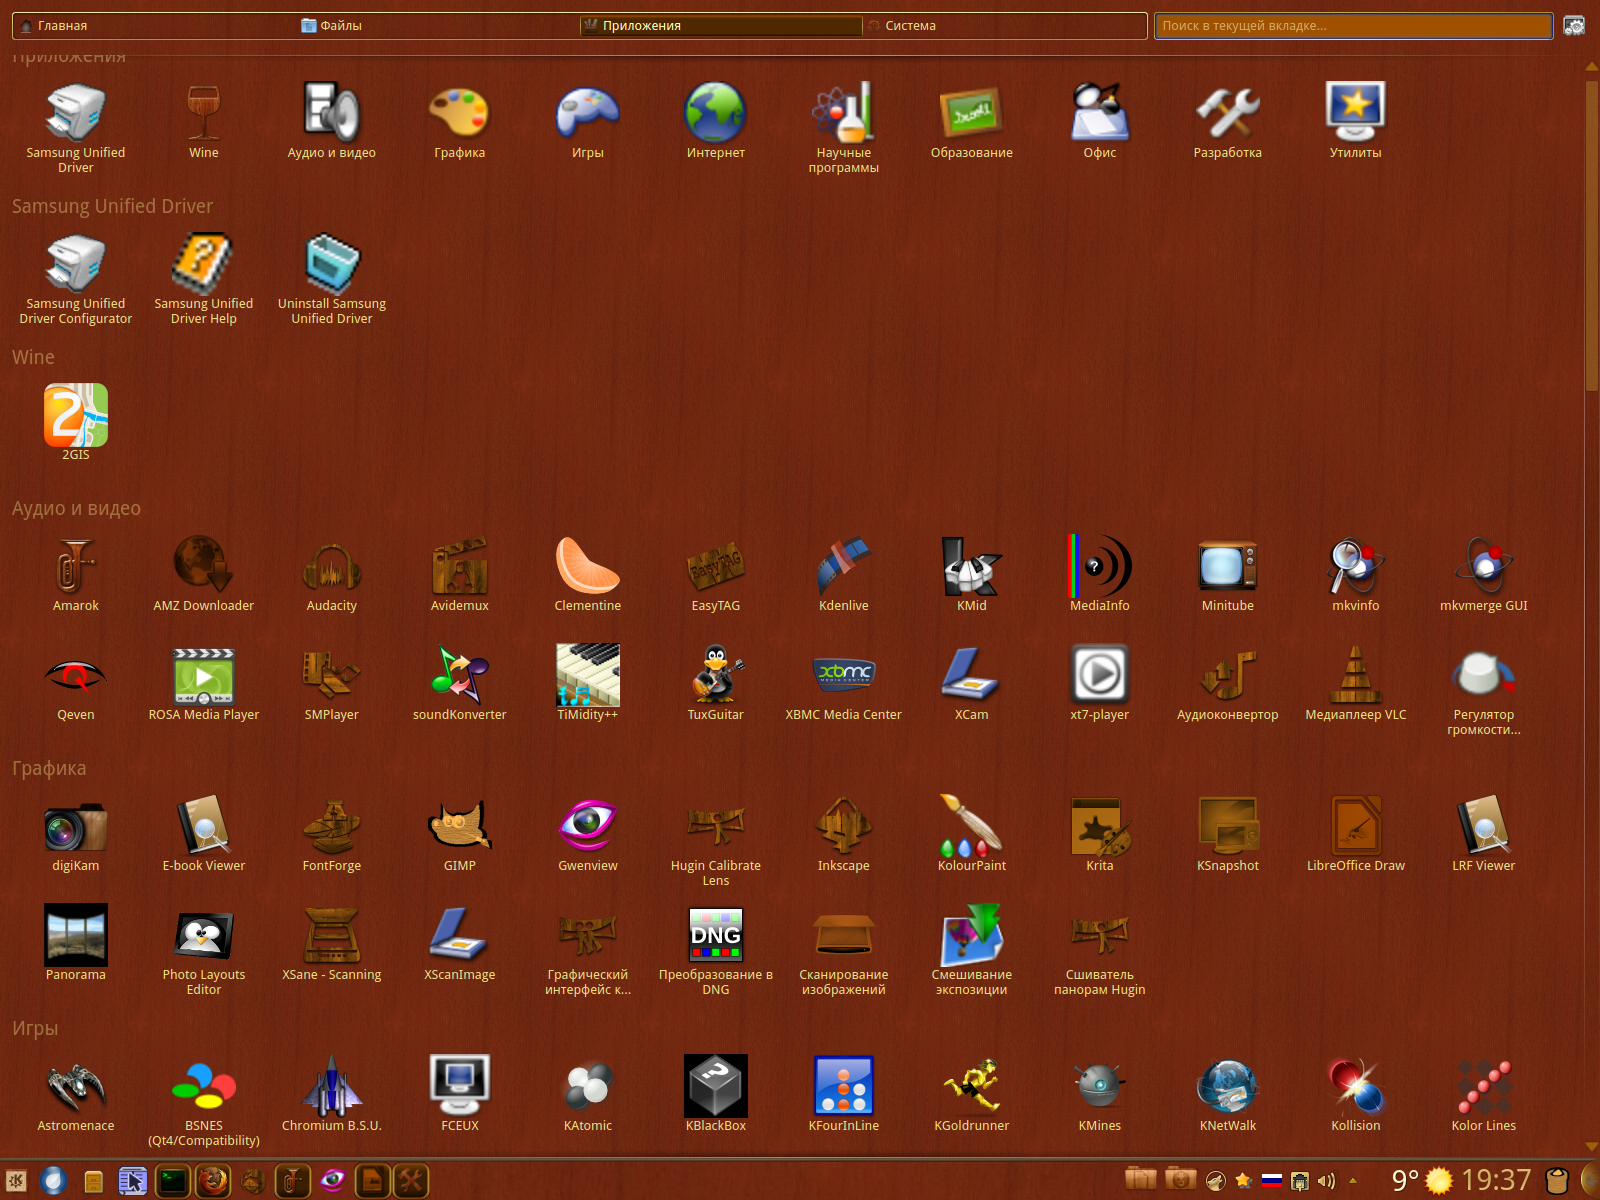Viewport: 1600px width, 1200px height.
Task: Click the search field in current tab
Action: click(x=1353, y=26)
